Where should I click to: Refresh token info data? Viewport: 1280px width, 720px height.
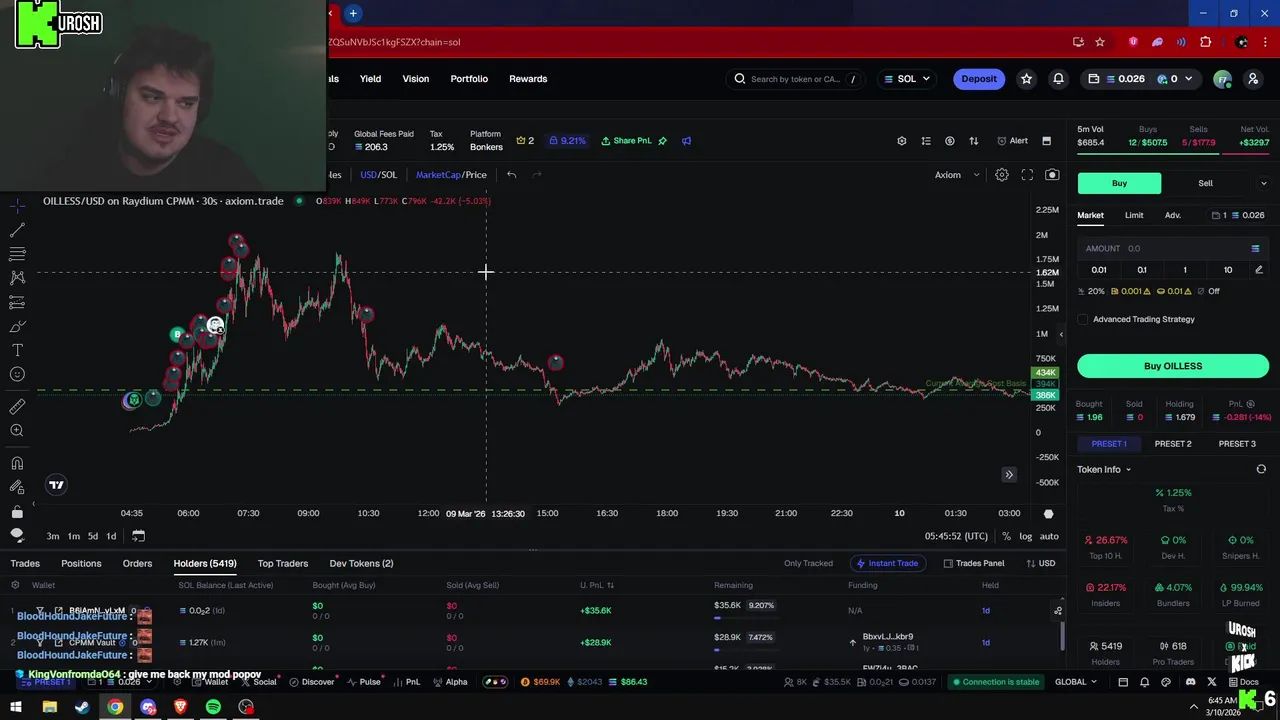tap(1261, 469)
